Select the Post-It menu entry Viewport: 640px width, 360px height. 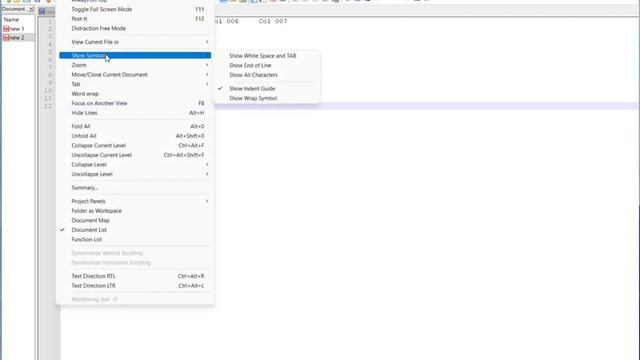click(135, 19)
